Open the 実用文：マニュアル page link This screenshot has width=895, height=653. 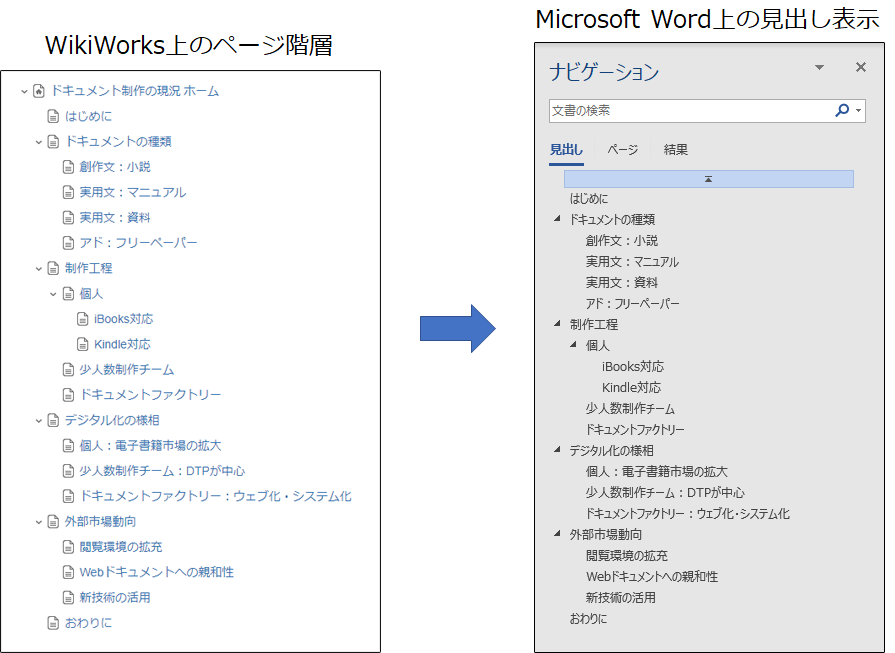[132, 192]
